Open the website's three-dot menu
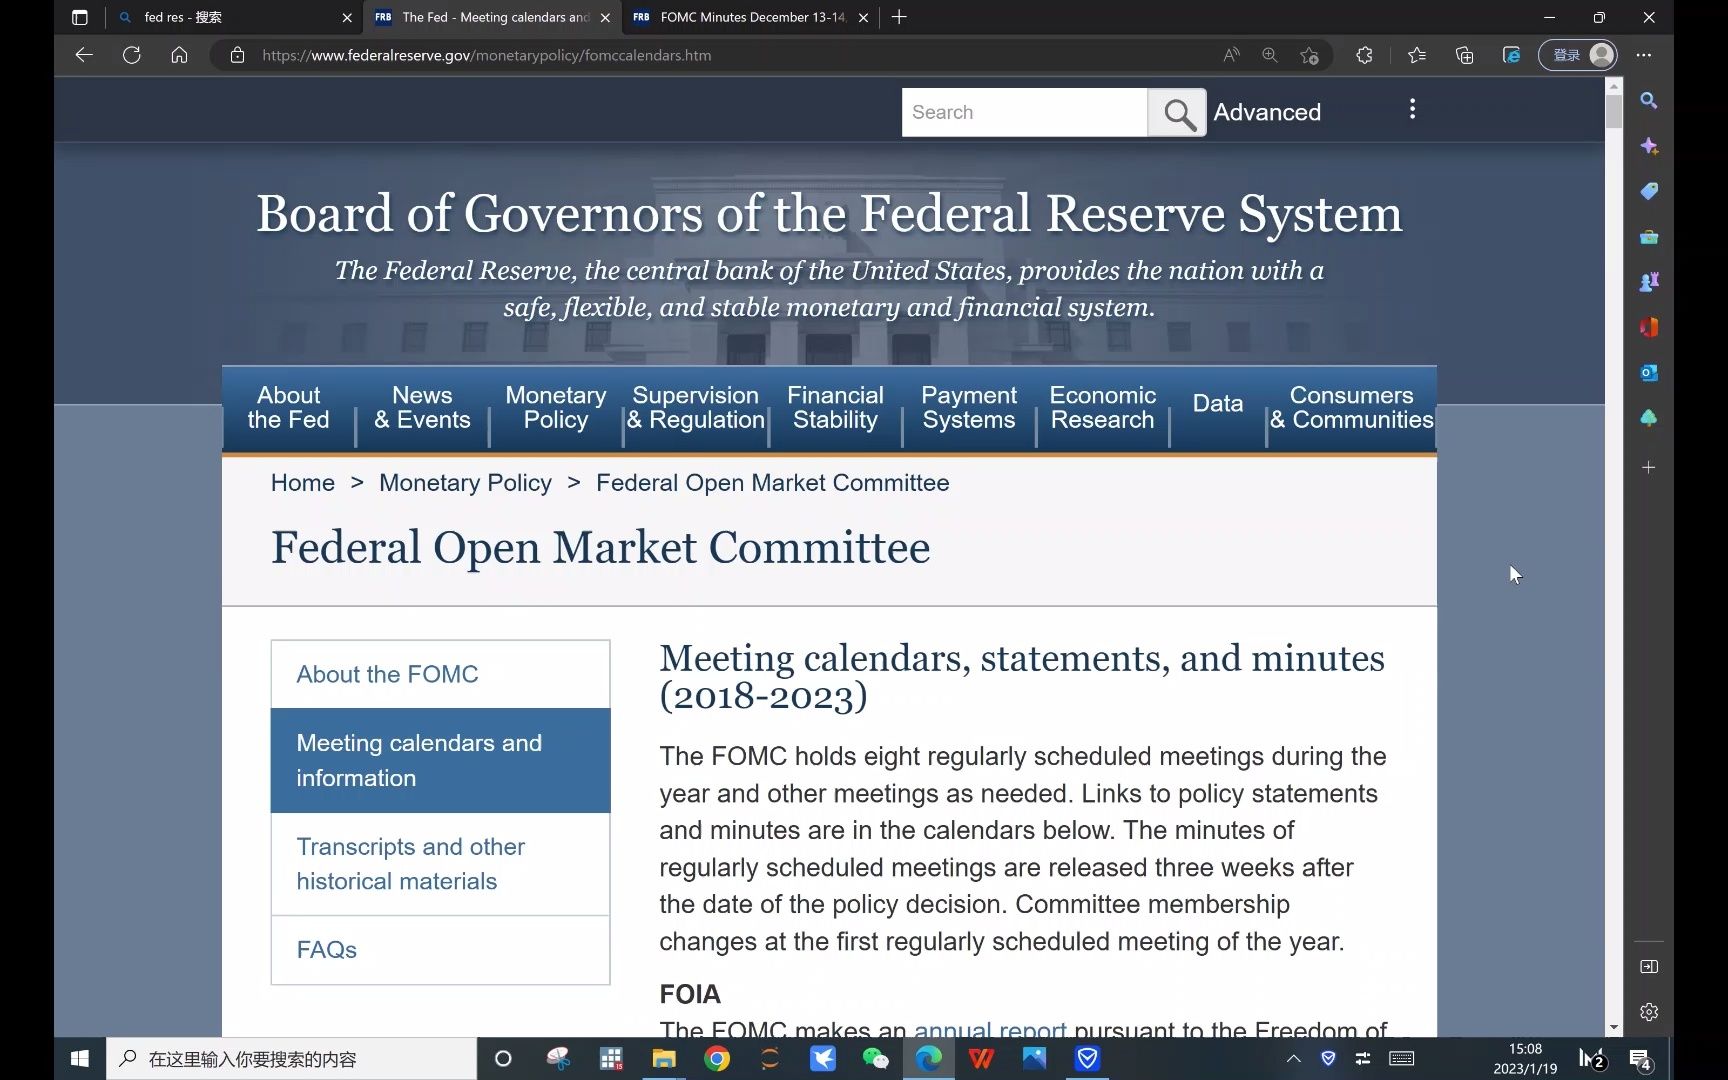This screenshot has height=1080, width=1728. [1412, 109]
